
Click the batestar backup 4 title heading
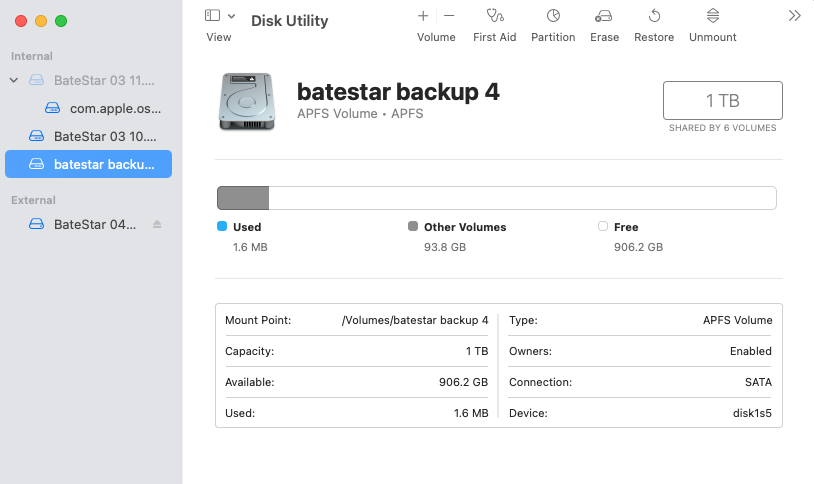tap(398, 92)
